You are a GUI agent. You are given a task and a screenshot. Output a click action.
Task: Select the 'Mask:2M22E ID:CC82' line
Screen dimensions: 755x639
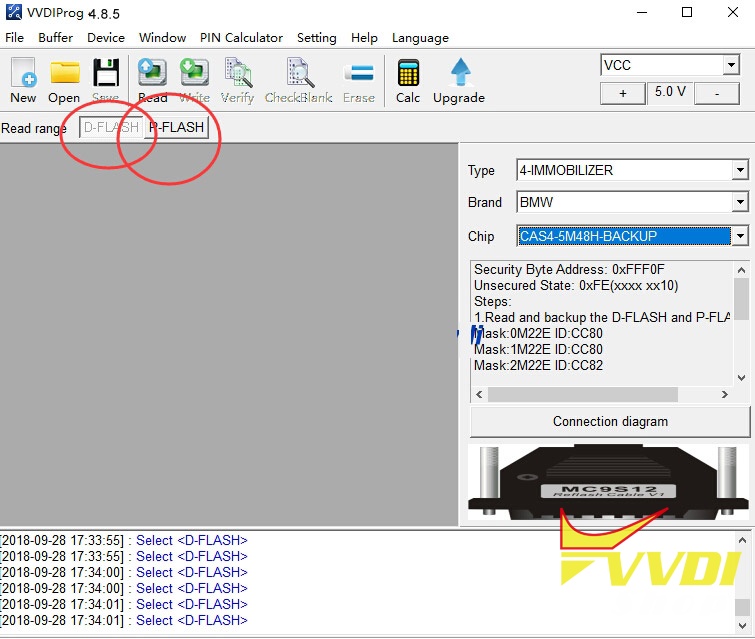pos(538,365)
